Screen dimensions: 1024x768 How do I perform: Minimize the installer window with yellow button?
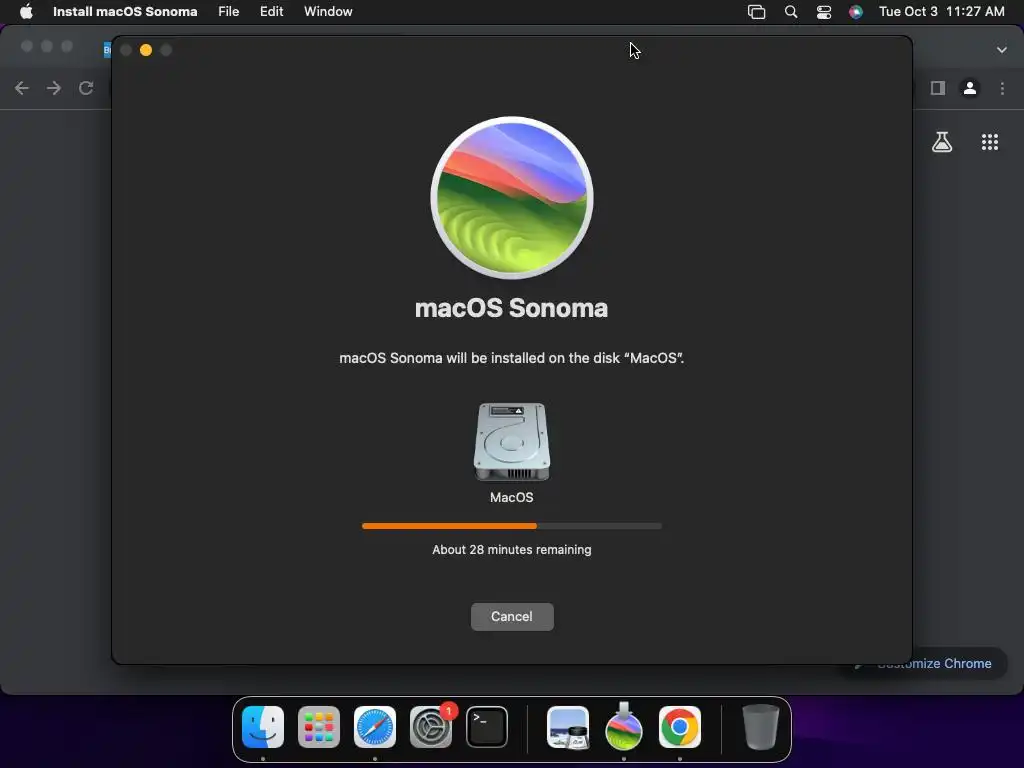point(146,50)
